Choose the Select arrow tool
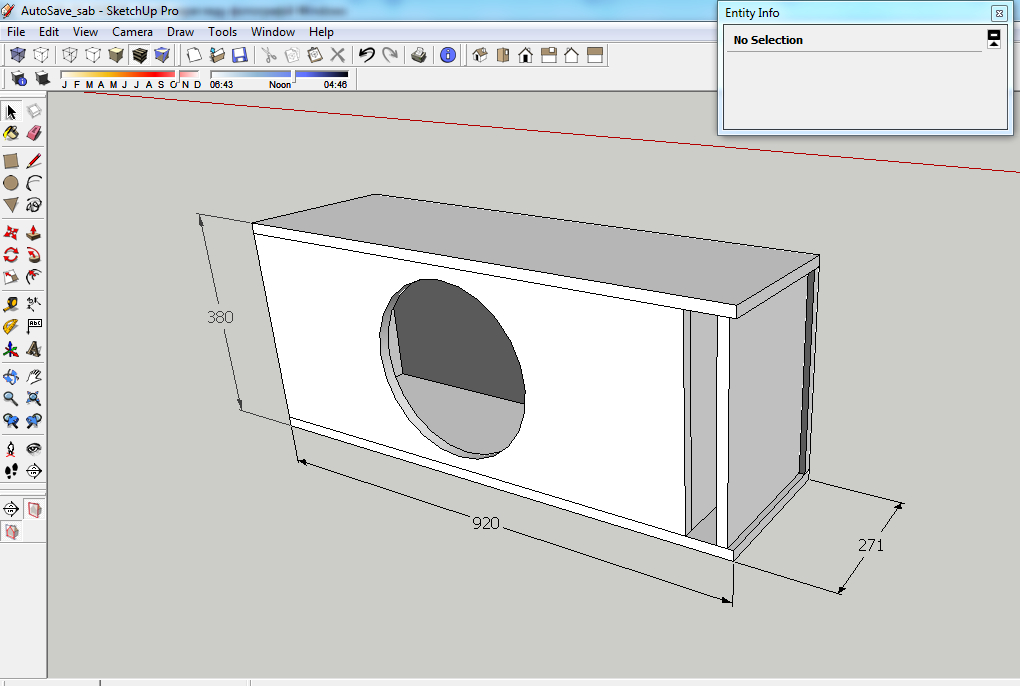1020x686 pixels. 11,112
